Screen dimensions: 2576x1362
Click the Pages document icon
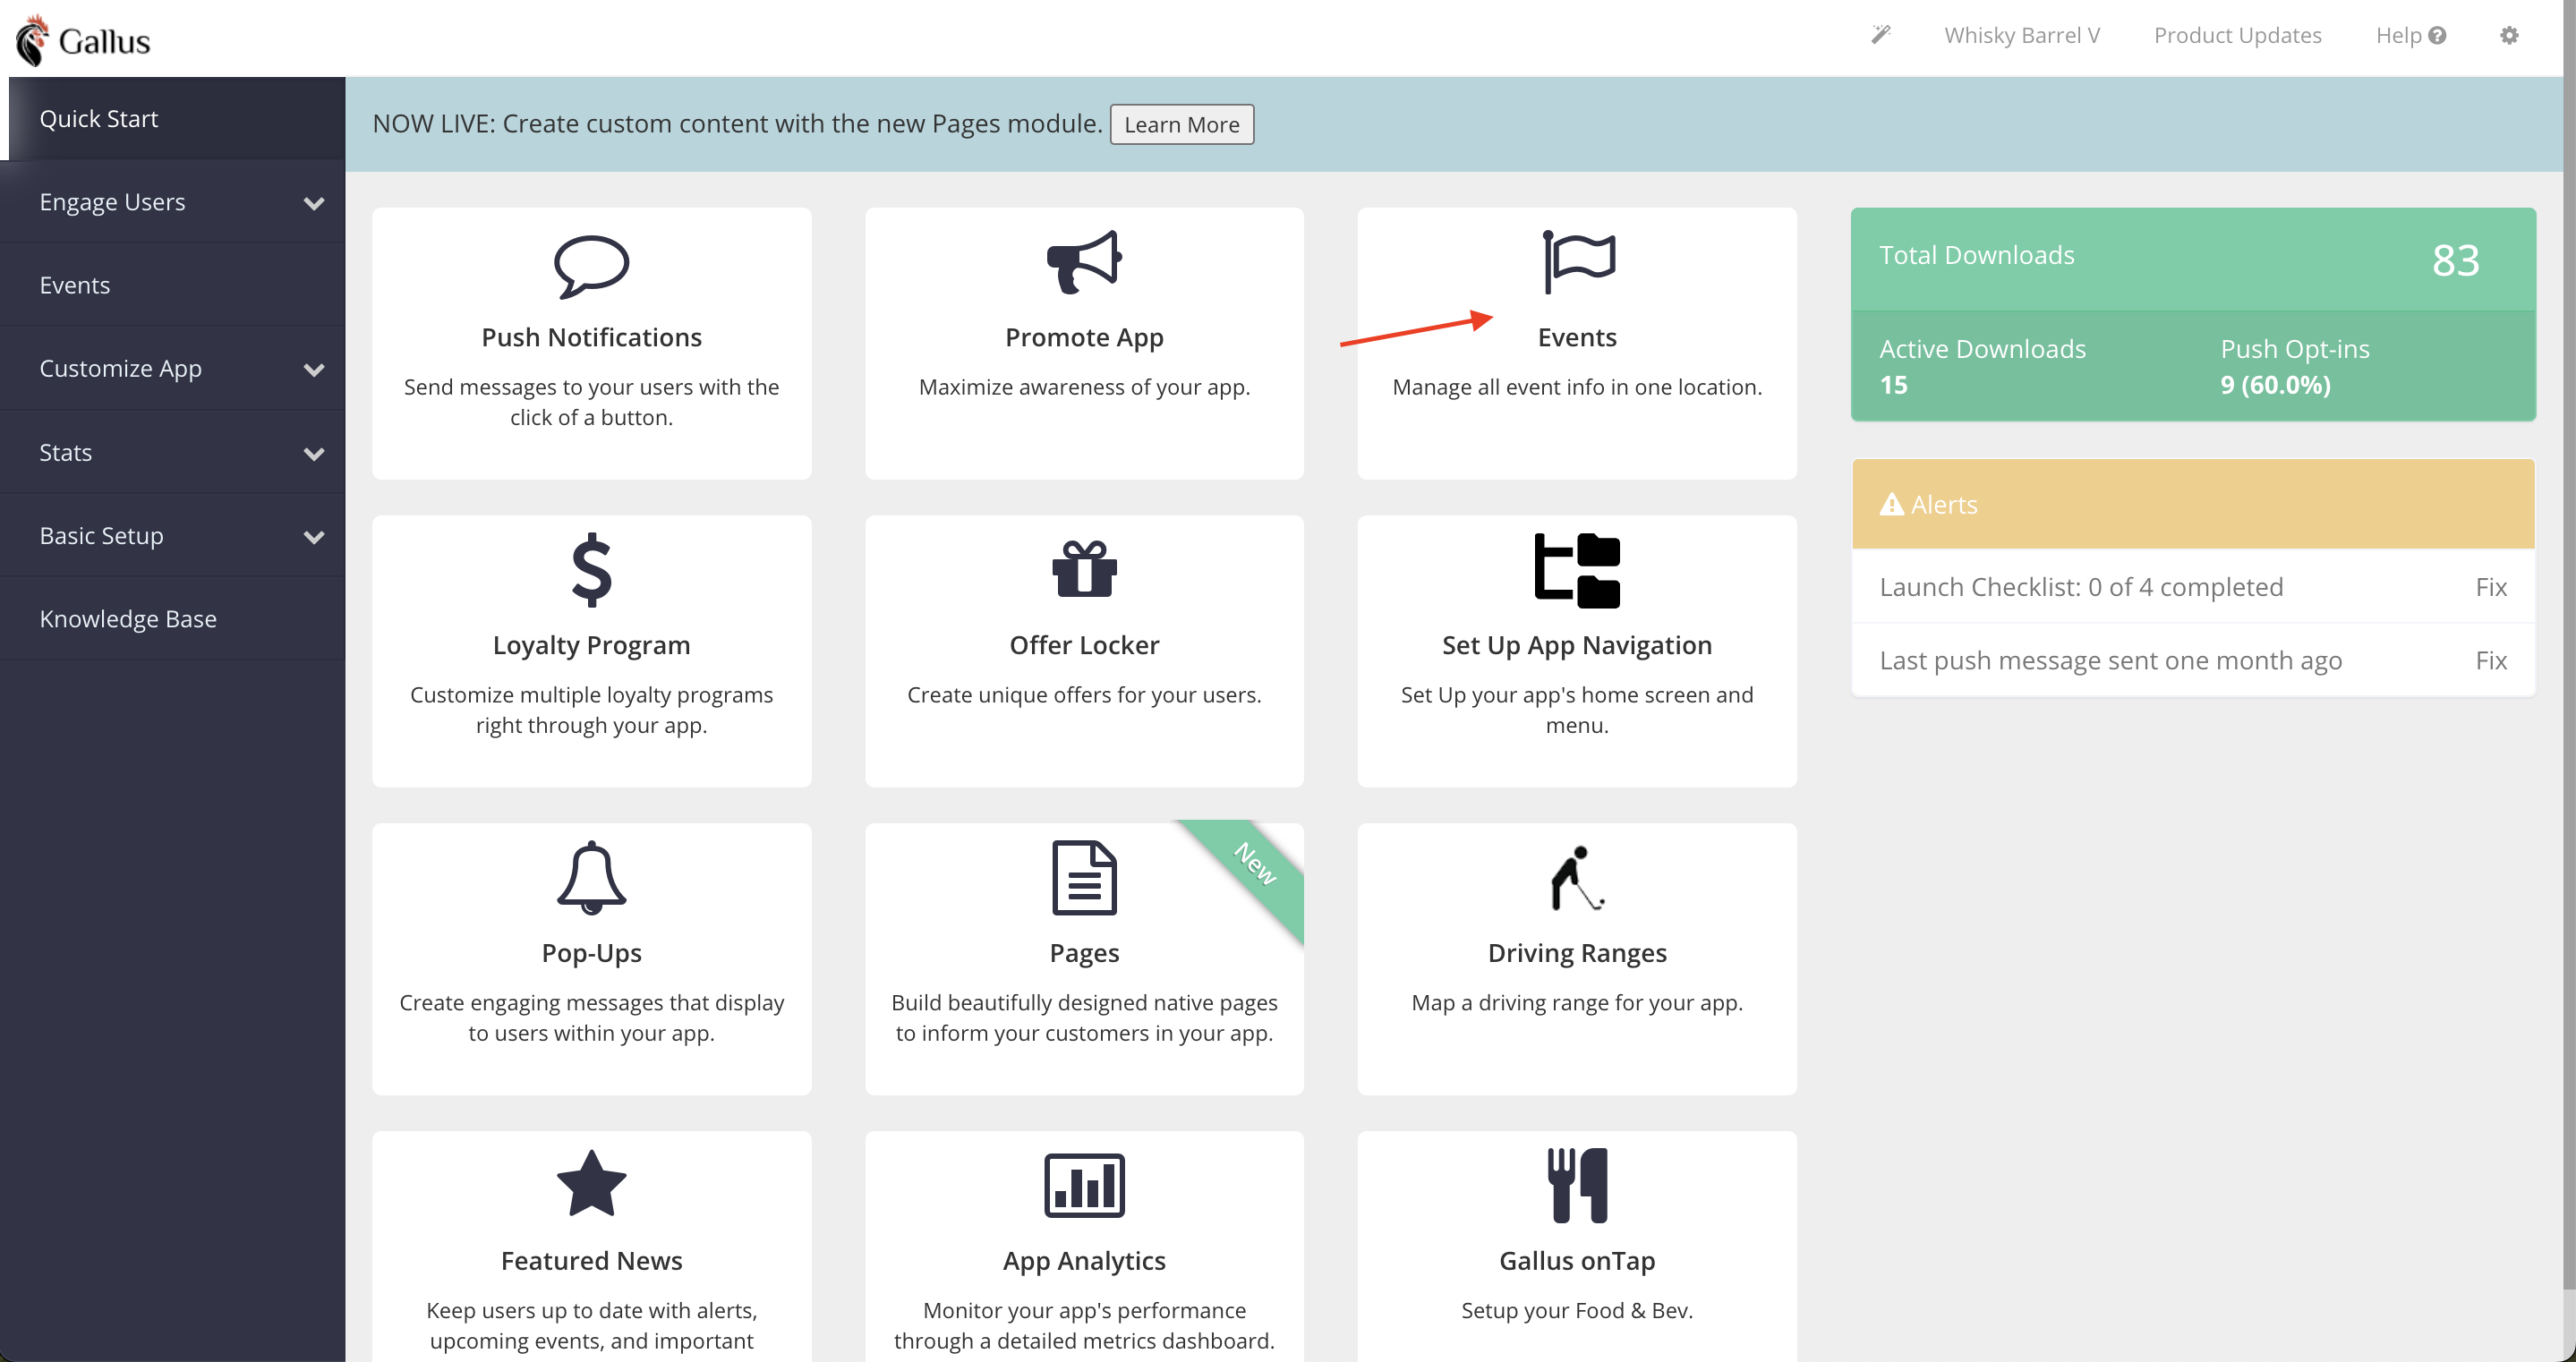click(1084, 877)
